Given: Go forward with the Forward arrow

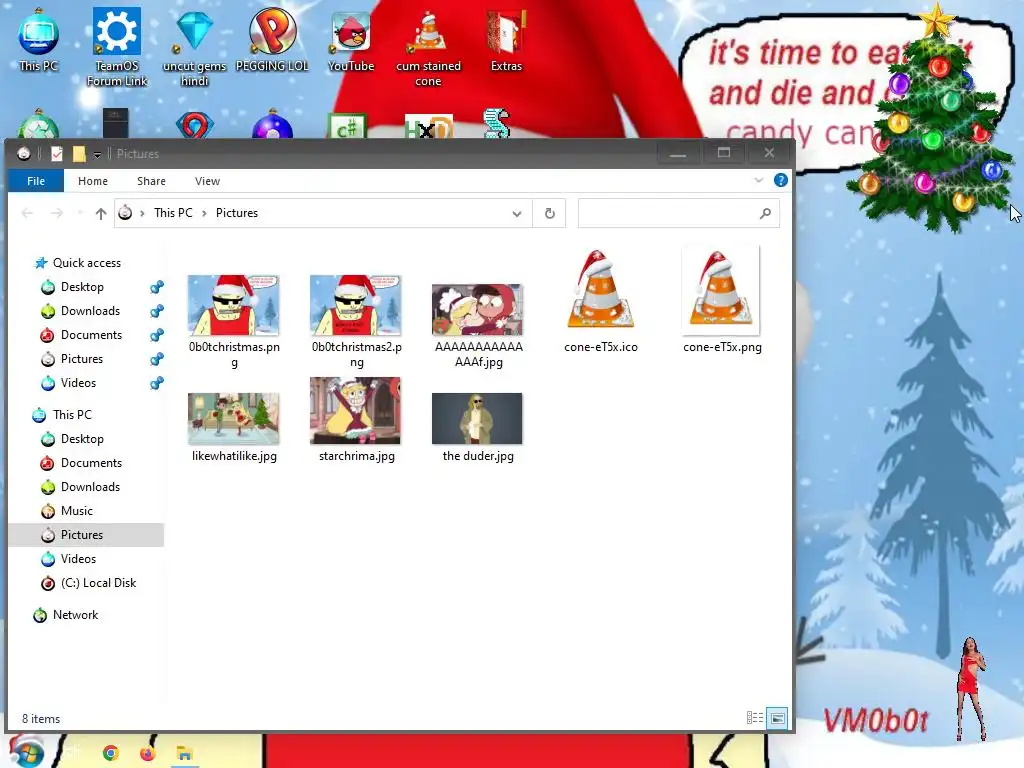Looking at the screenshot, I should coord(57,213).
